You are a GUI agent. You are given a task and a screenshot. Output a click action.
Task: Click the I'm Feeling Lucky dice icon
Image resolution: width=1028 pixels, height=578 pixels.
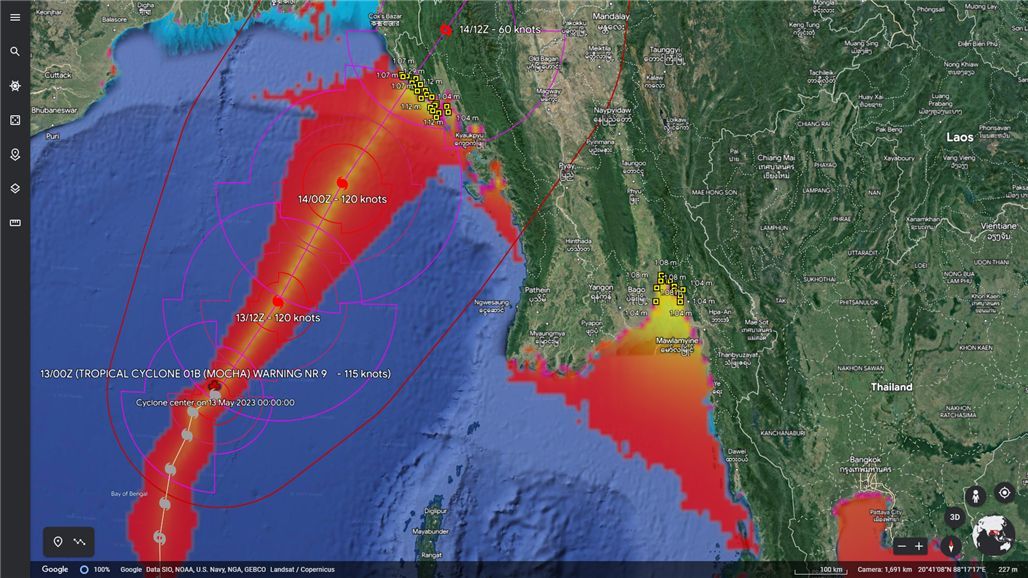pos(15,120)
